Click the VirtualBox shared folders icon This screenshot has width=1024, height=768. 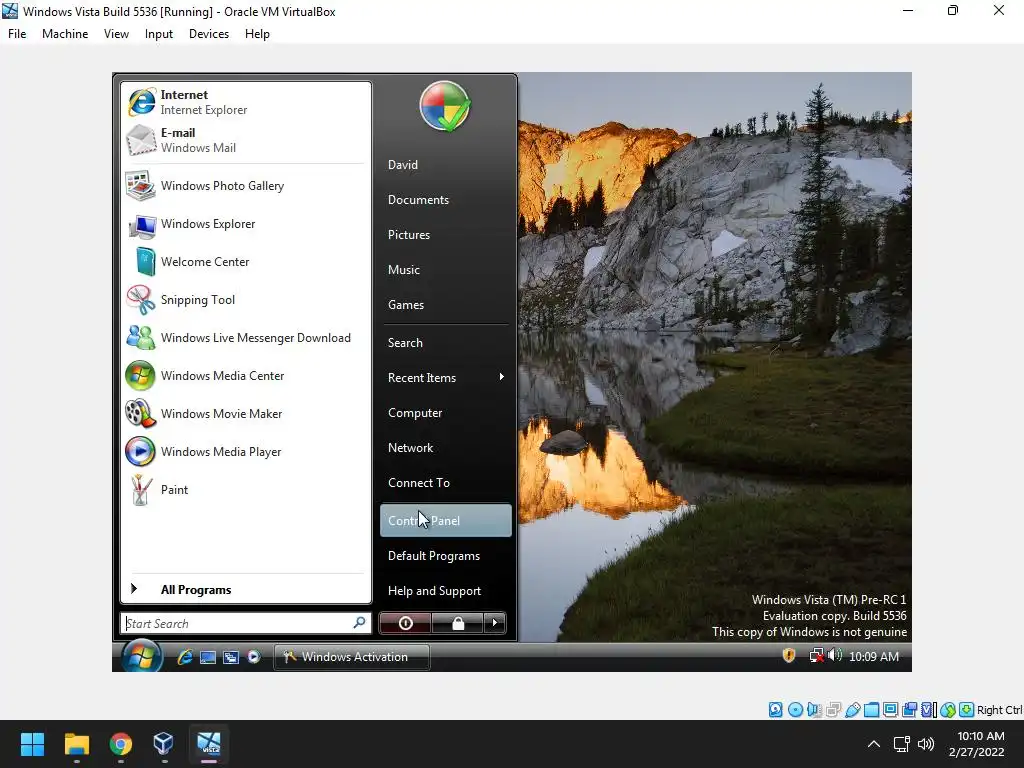871,710
